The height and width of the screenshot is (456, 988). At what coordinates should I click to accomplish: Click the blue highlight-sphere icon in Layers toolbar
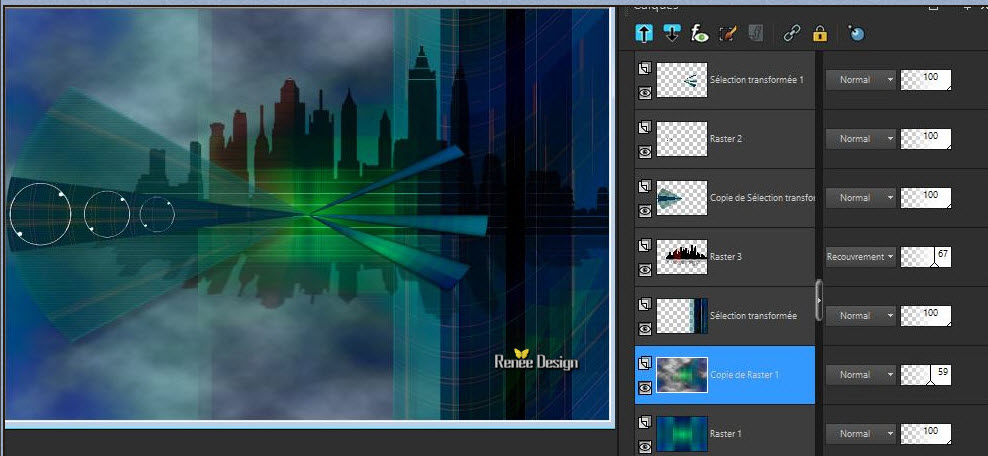[x=856, y=33]
